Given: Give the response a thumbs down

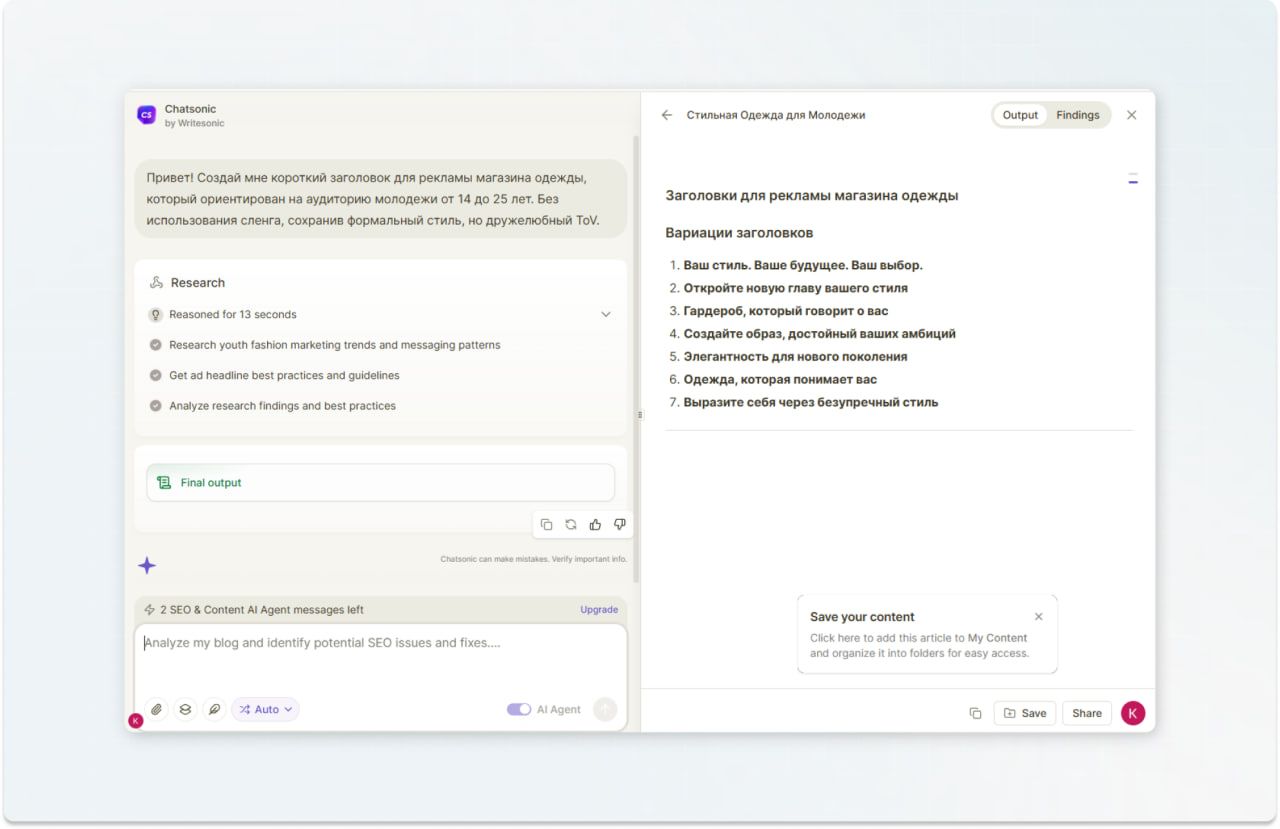Looking at the screenshot, I should click(x=620, y=524).
